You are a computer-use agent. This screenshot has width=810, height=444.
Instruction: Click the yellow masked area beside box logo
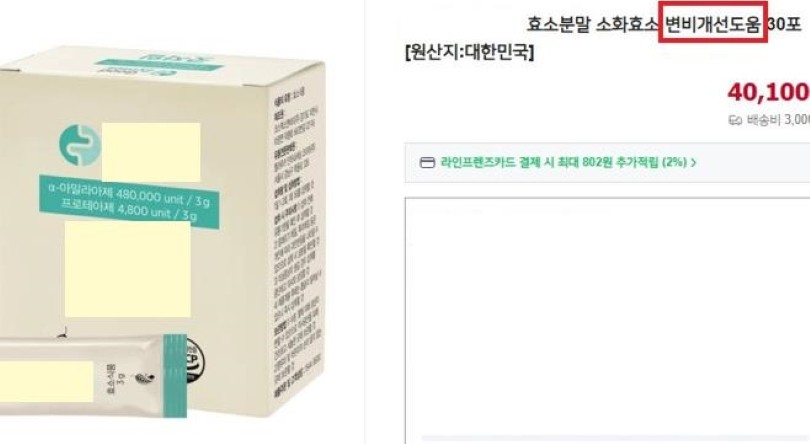point(151,152)
